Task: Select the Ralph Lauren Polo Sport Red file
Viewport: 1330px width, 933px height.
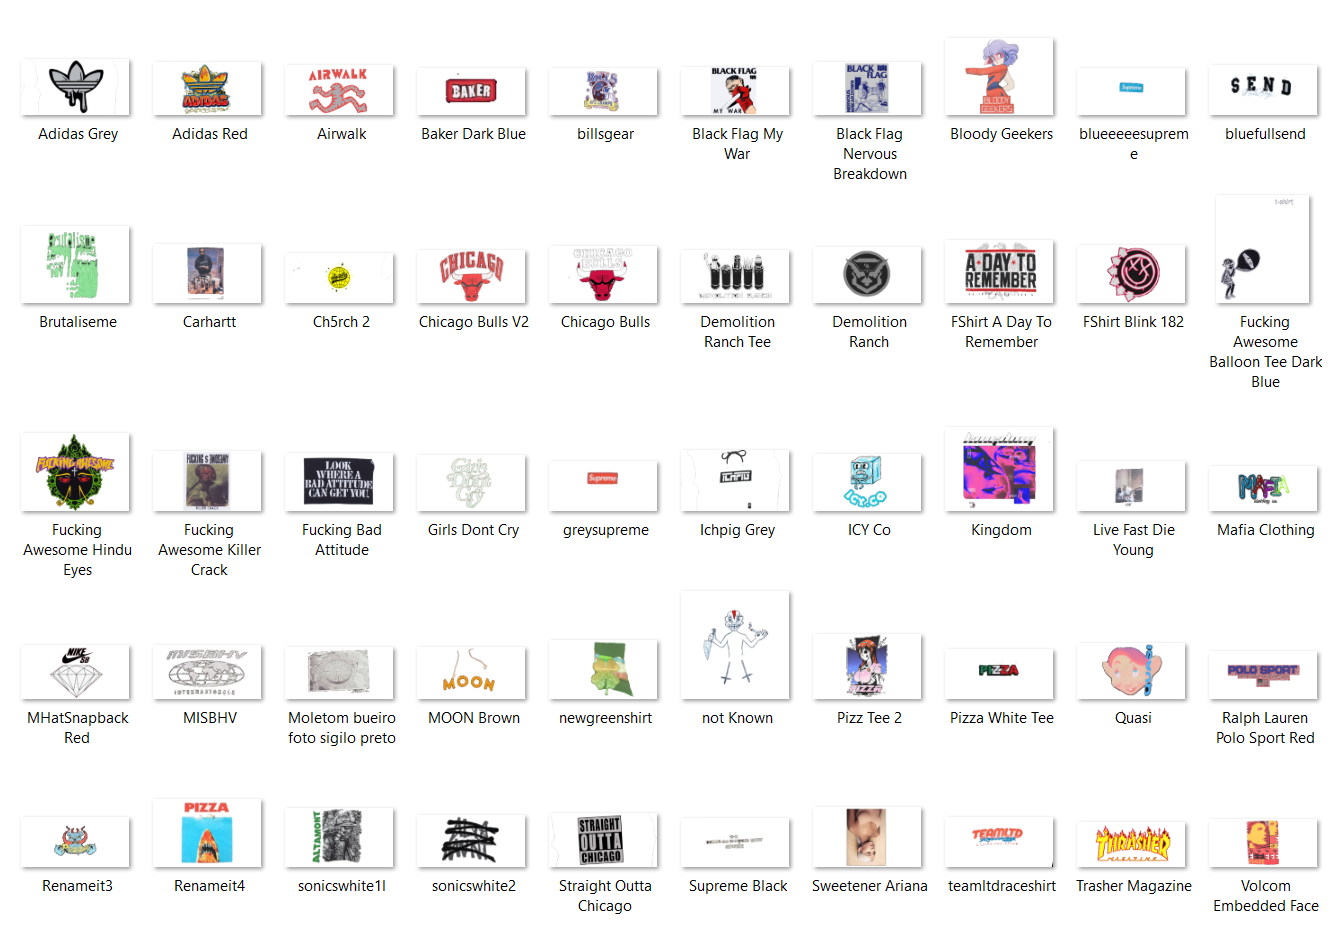Action: tap(1262, 674)
